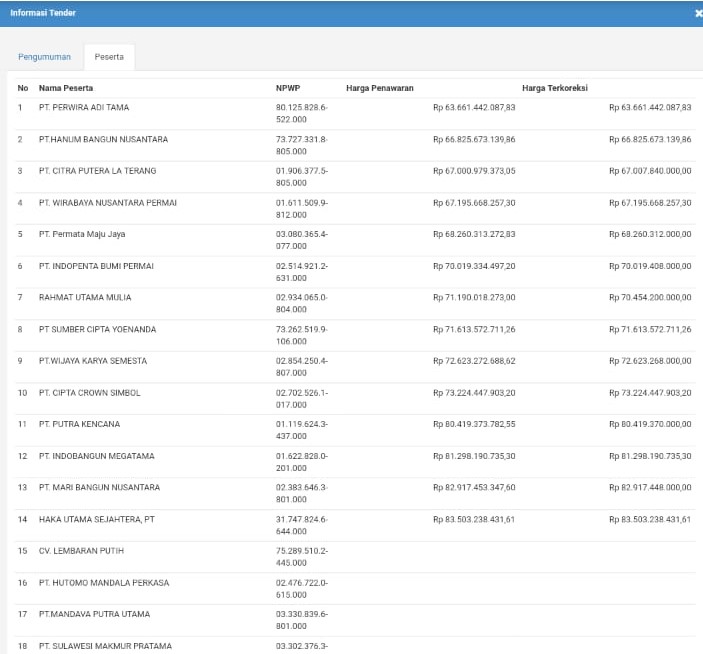703x654 pixels.
Task: Click the Harga Penawaran column header
Action: point(379,88)
